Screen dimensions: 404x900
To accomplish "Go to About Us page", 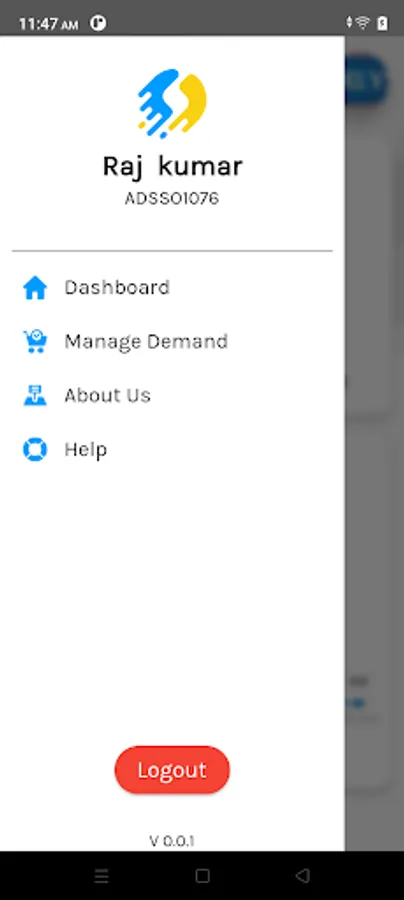I will (x=172, y=395).
